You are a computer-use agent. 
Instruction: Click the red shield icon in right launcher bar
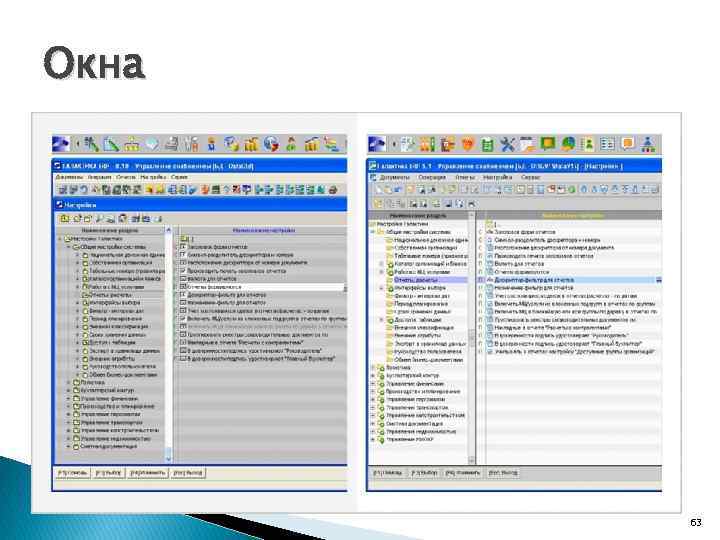click(x=467, y=144)
